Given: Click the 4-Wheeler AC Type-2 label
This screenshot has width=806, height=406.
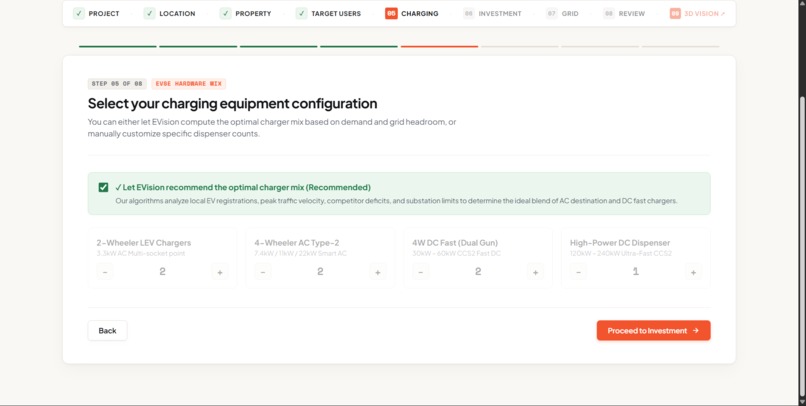Looking at the screenshot, I should (x=297, y=243).
